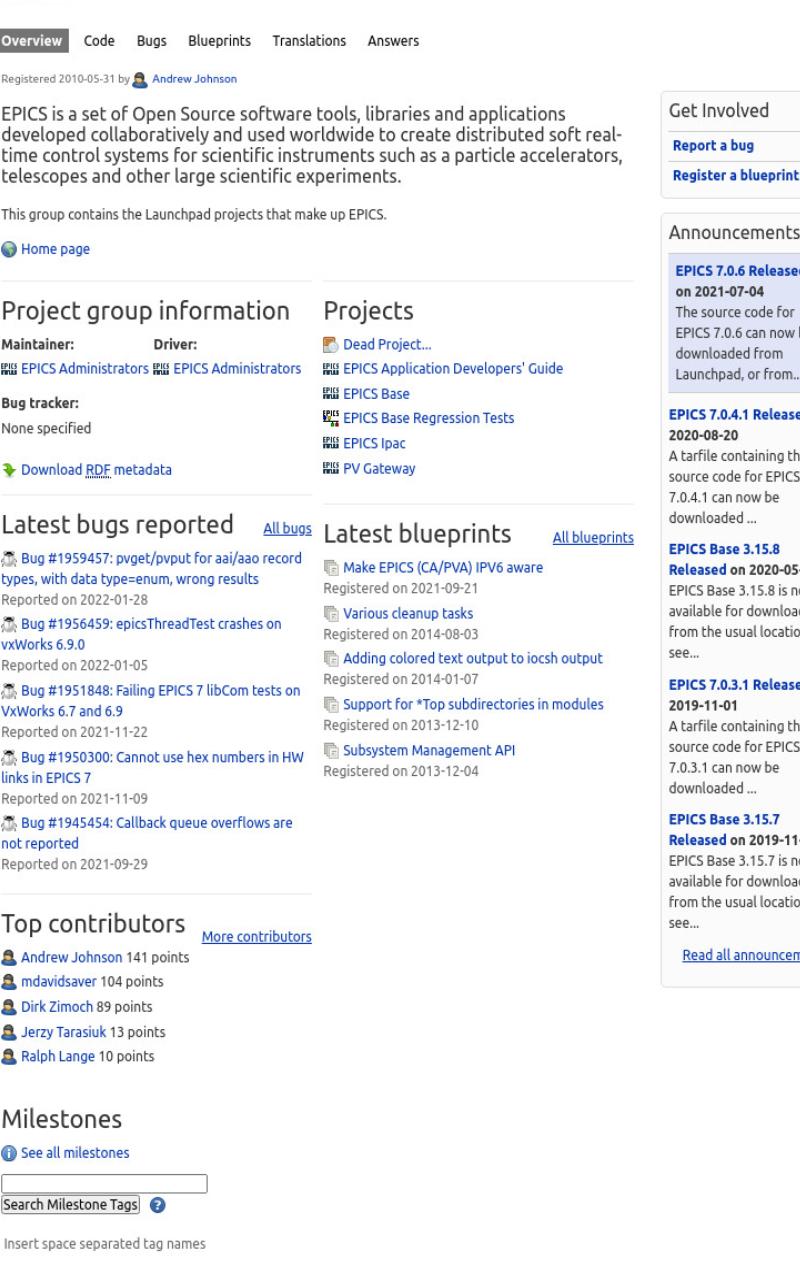The width and height of the screenshot is (800, 1280).
Task: Open Andrew Johnson's profile by the registrant icon
Action: (140, 79)
